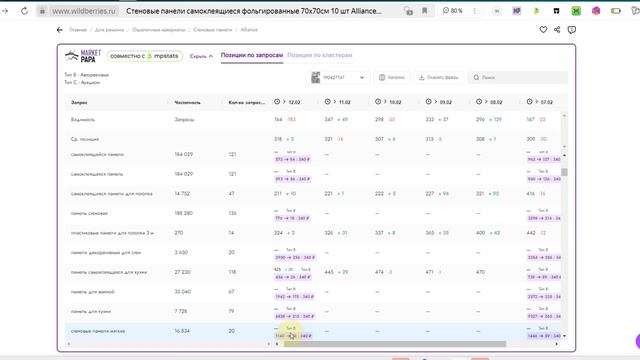Expand the 09.02 date column chevron
The image size is (640, 360).
click(436, 102)
